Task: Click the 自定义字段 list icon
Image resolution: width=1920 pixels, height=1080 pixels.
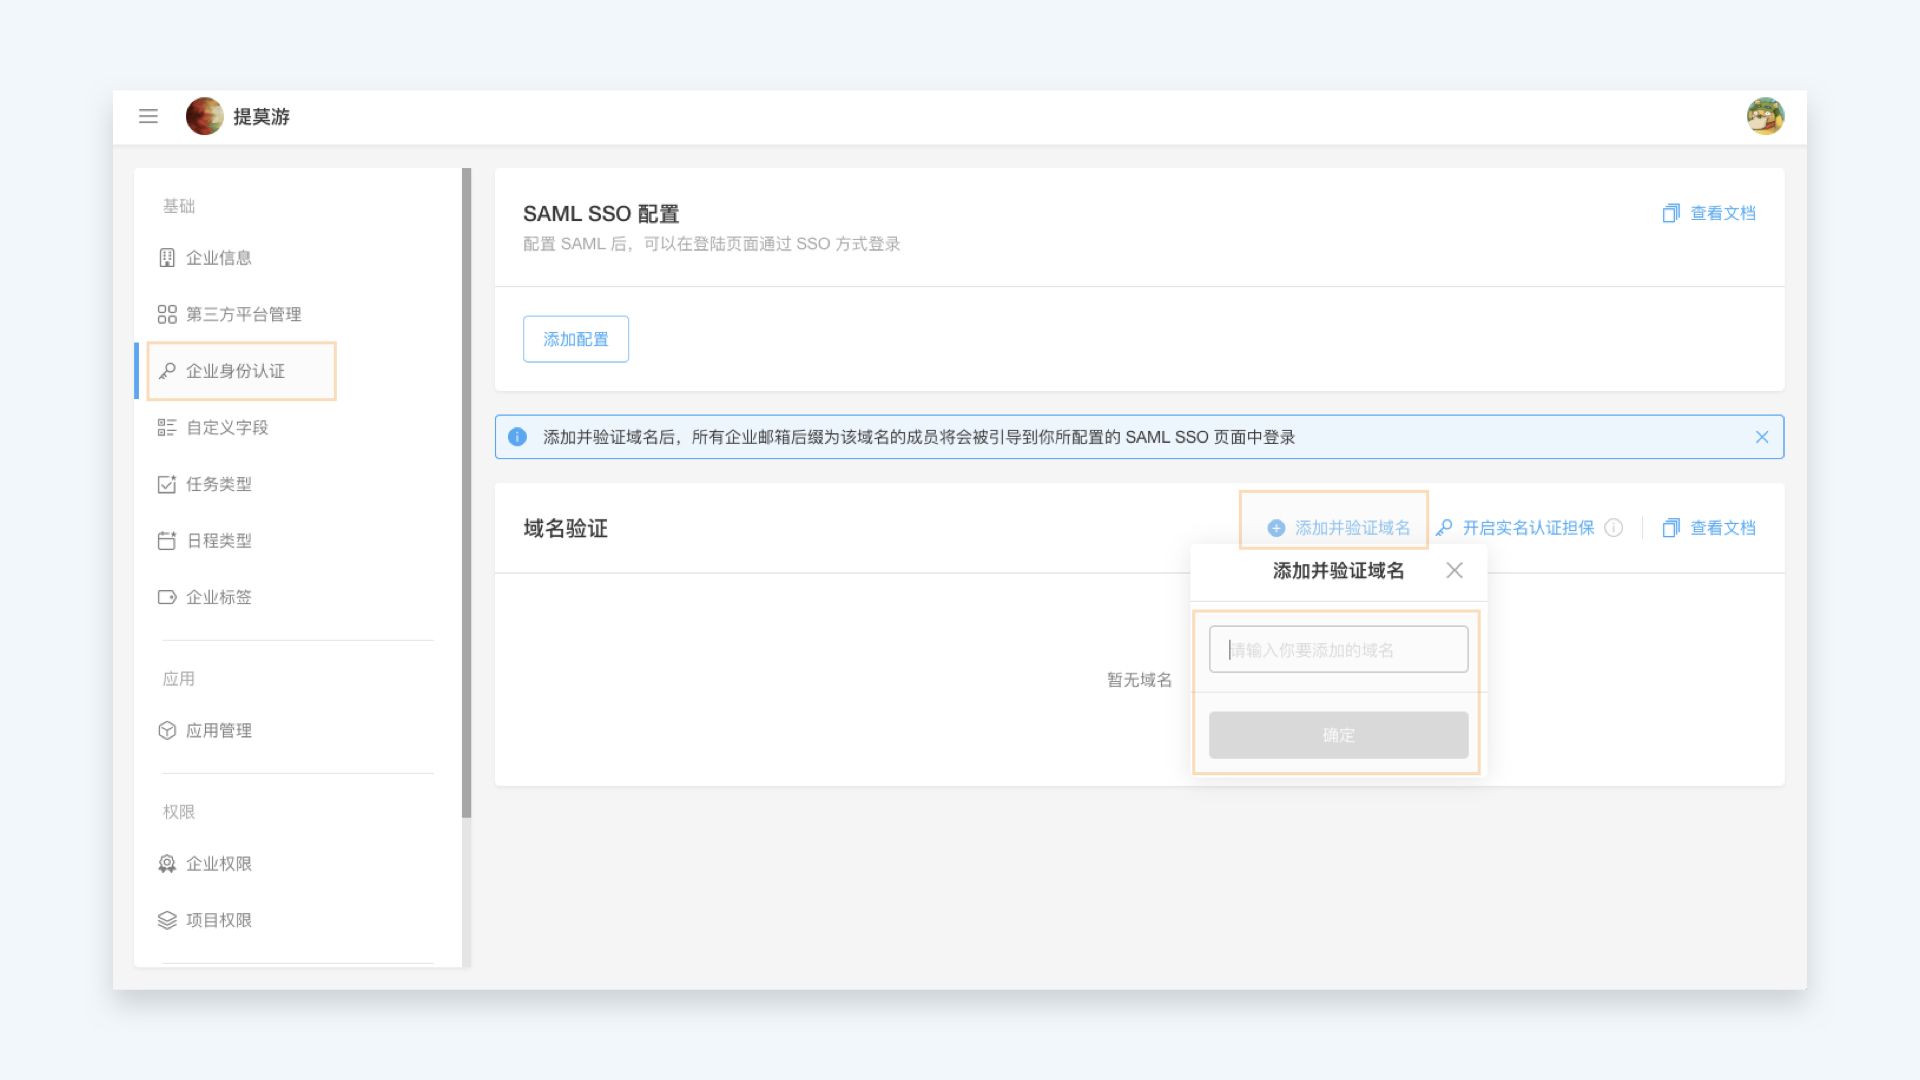Action: coord(167,427)
